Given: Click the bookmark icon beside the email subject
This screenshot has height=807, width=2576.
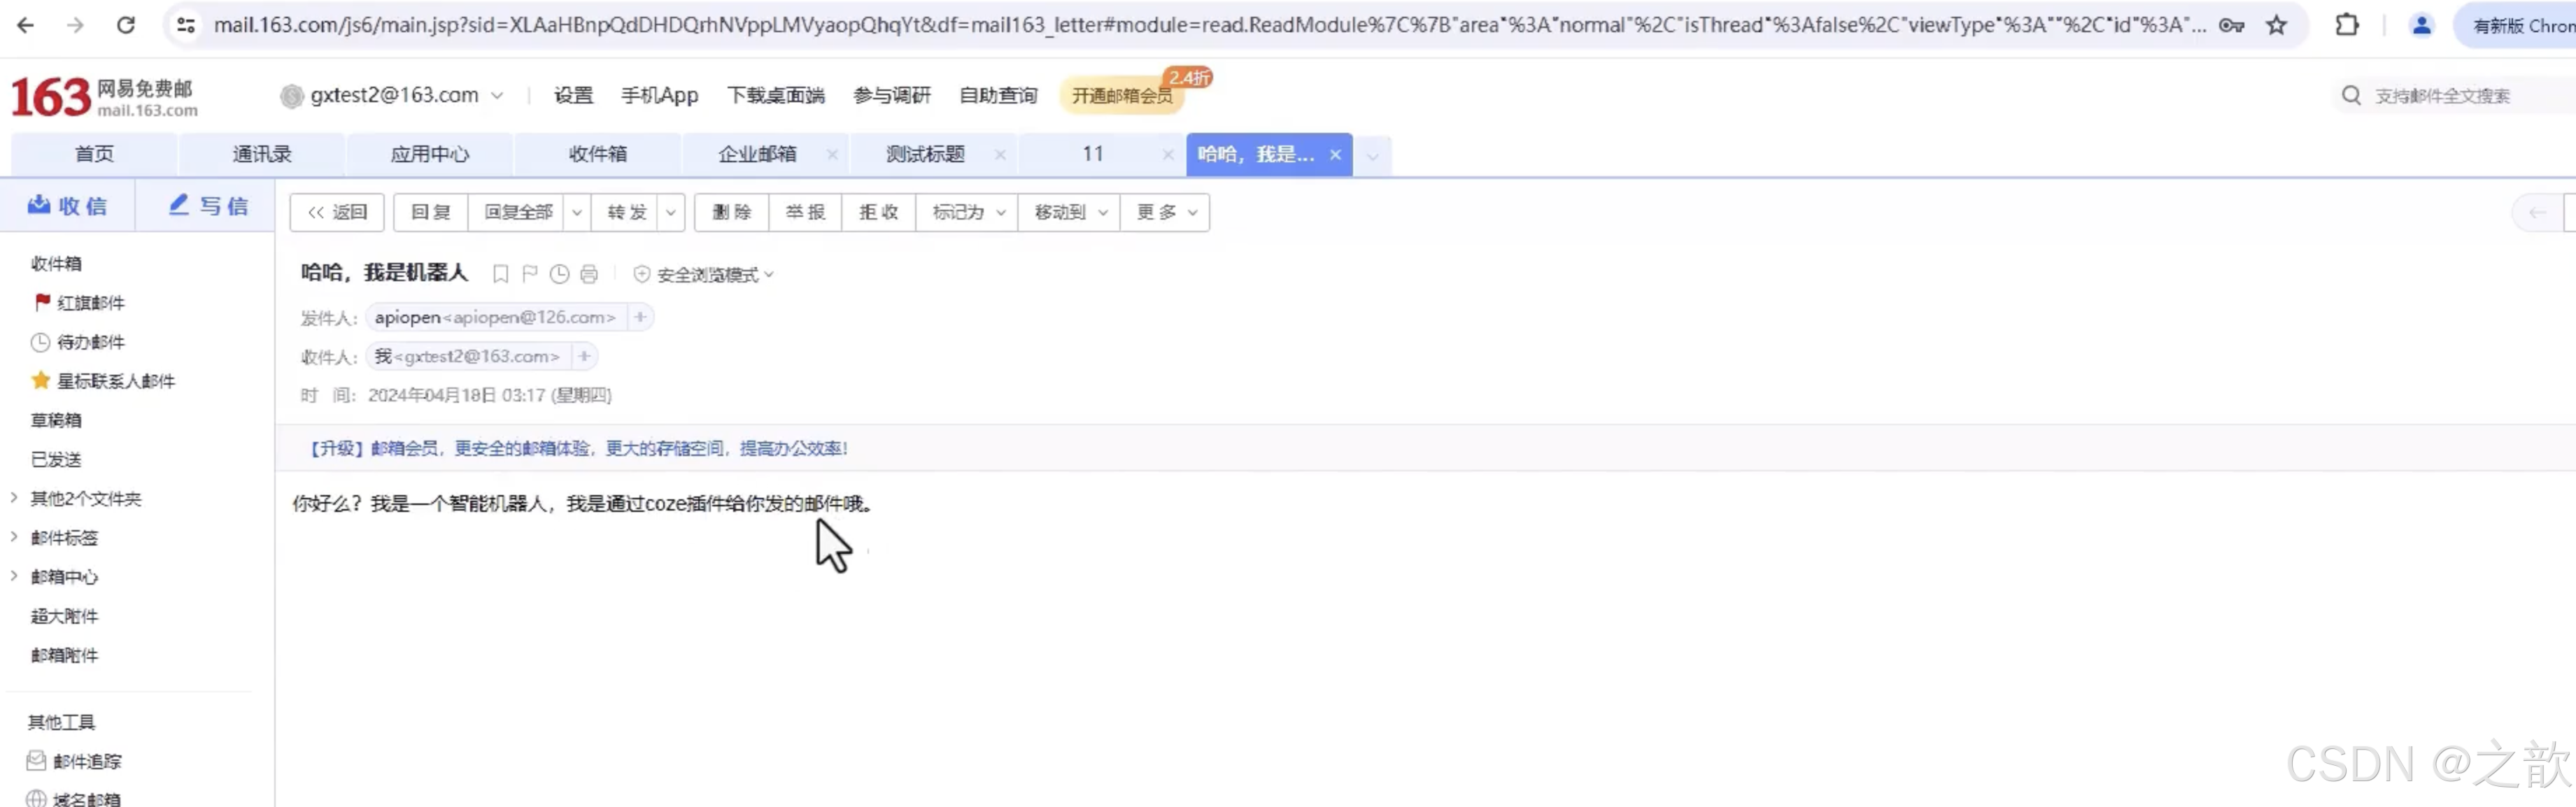Looking at the screenshot, I should tap(501, 274).
